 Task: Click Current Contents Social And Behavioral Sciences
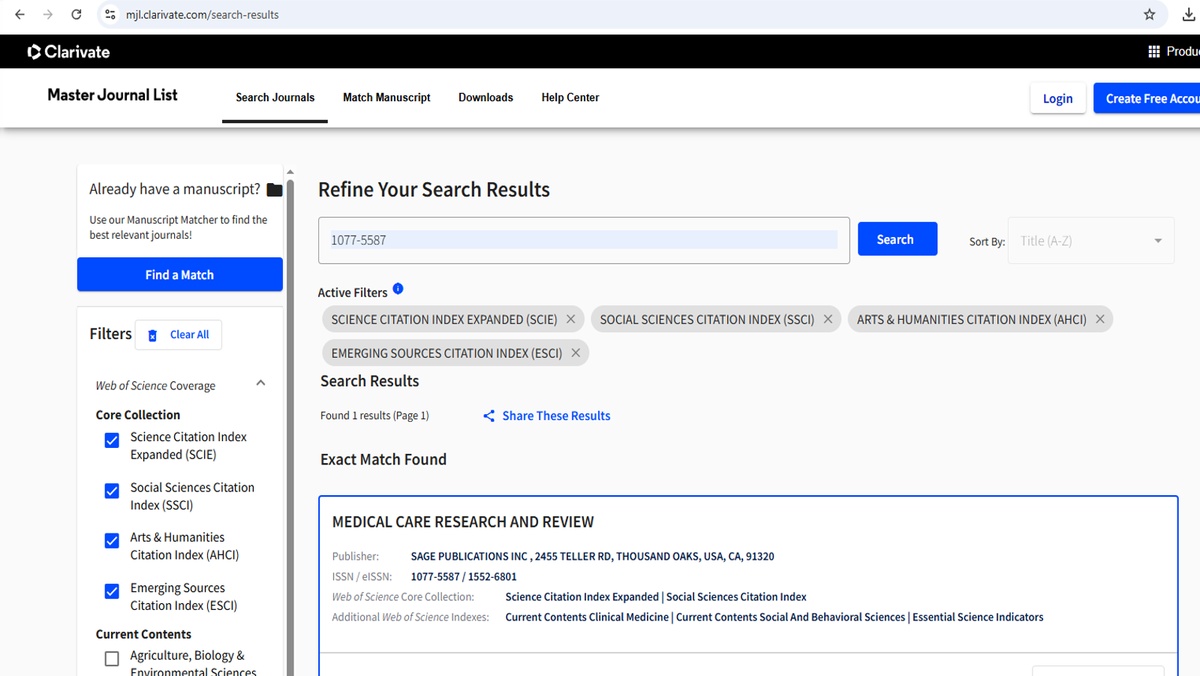tap(791, 617)
